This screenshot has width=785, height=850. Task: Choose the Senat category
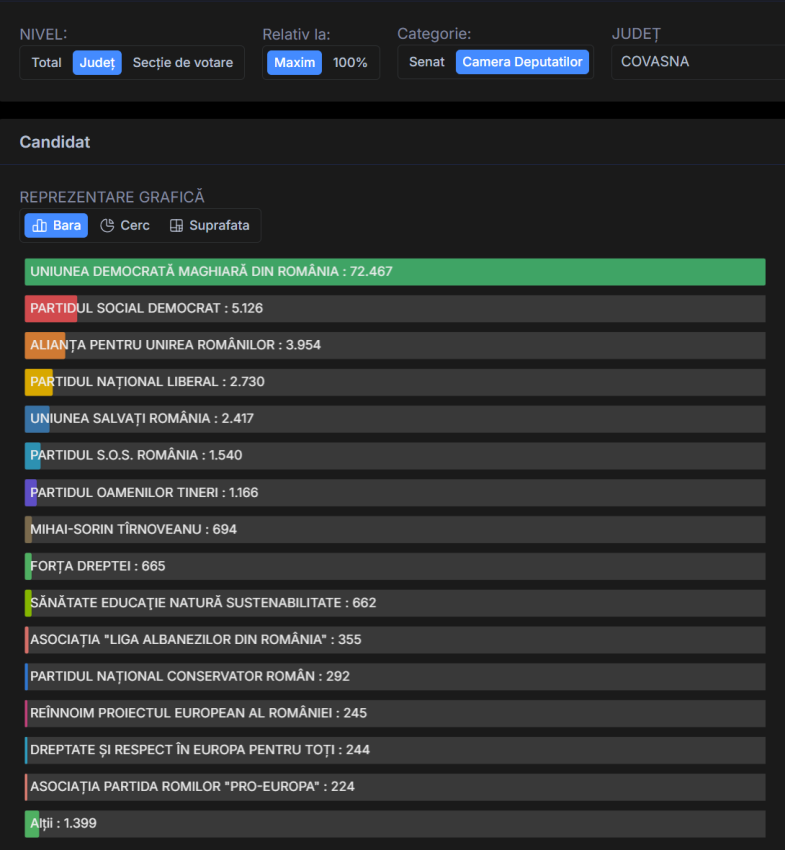(427, 62)
